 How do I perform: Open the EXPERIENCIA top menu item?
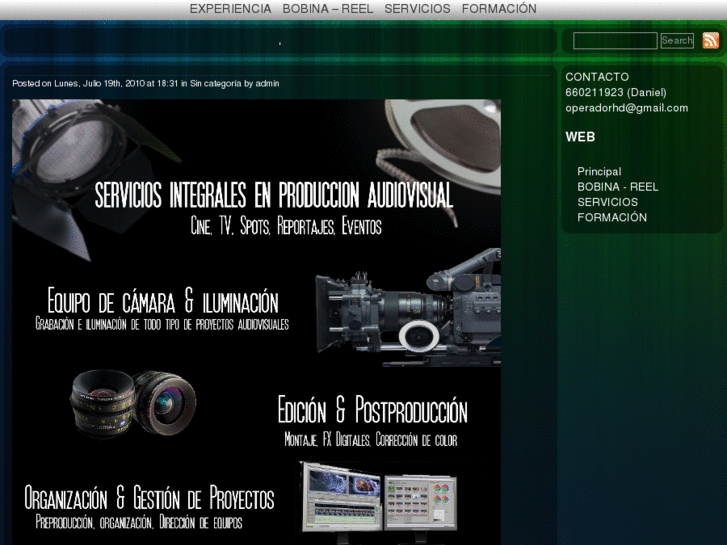pyautogui.click(x=230, y=9)
